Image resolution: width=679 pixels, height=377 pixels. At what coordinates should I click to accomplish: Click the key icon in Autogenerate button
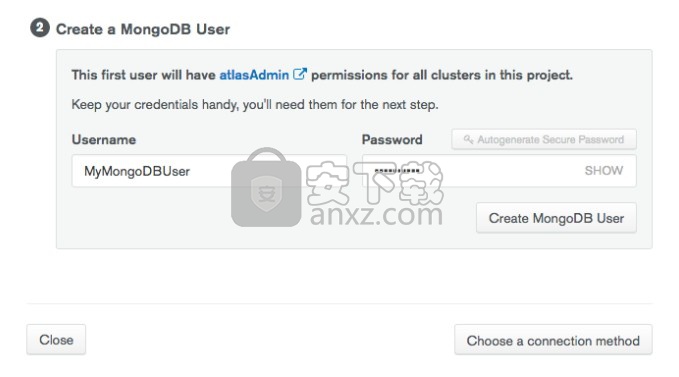pos(468,139)
